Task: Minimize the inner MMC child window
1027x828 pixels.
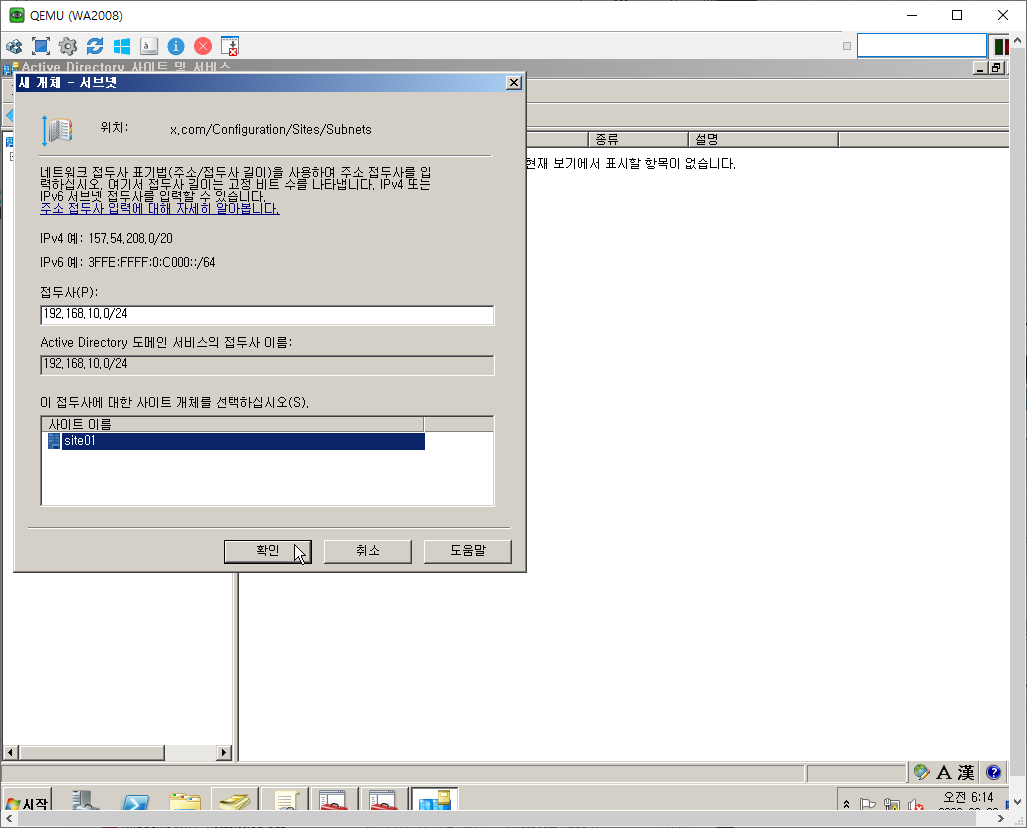Action: (980, 67)
